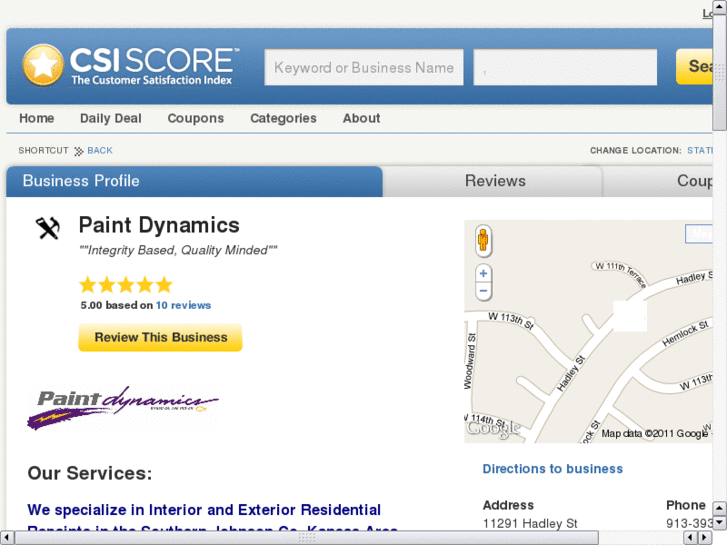Go to the Coupons menu item
The width and height of the screenshot is (727, 545).
[x=196, y=118]
